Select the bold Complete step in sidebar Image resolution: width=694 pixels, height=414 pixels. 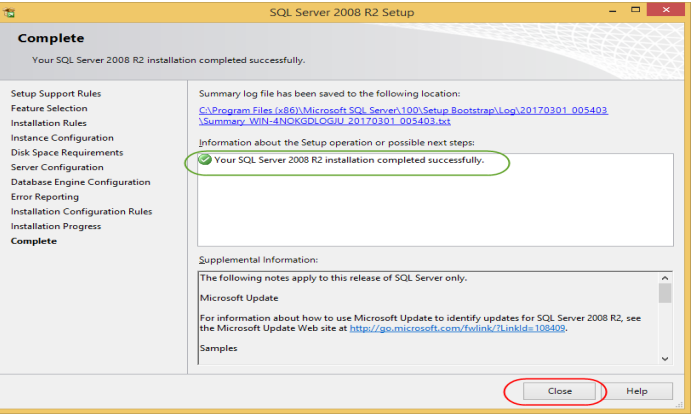coord(34,241)
